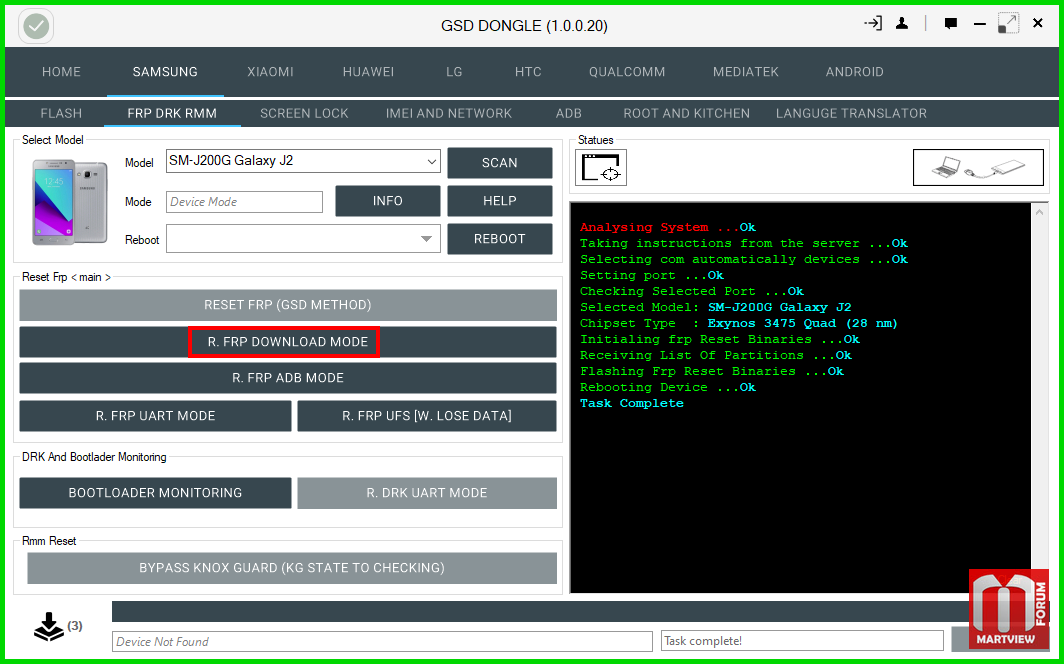Click 'Taking instructions from the server' log line
The height and width of the screenshot is (664, 1064).
(x=744, y=243)
